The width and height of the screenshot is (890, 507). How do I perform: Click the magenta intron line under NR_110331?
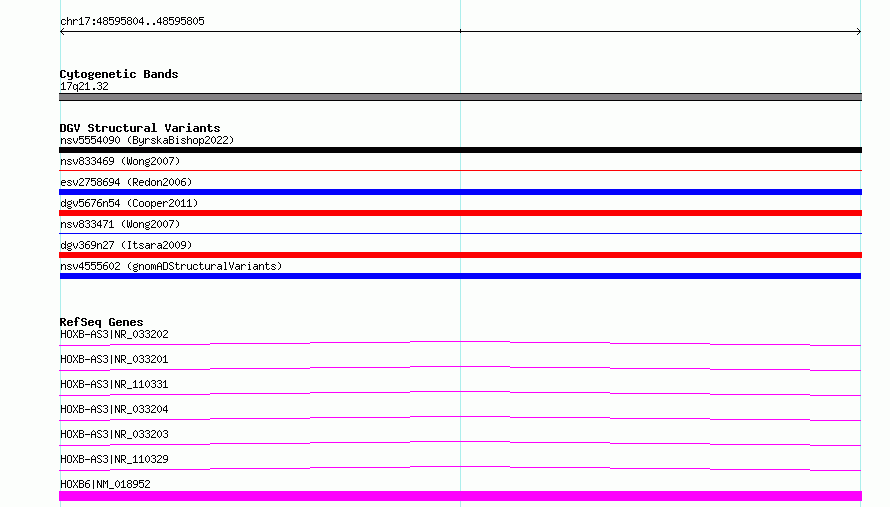460,392
